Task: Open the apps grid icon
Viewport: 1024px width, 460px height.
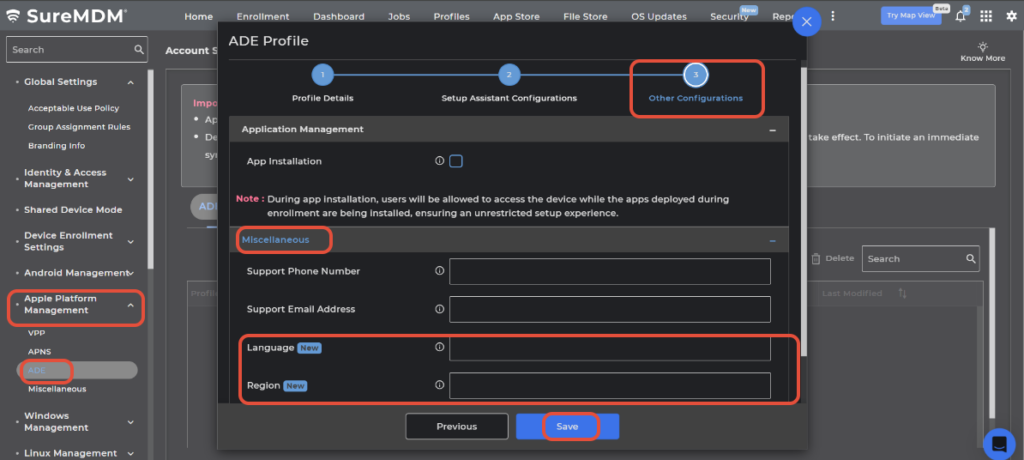Action: point(986,16)
